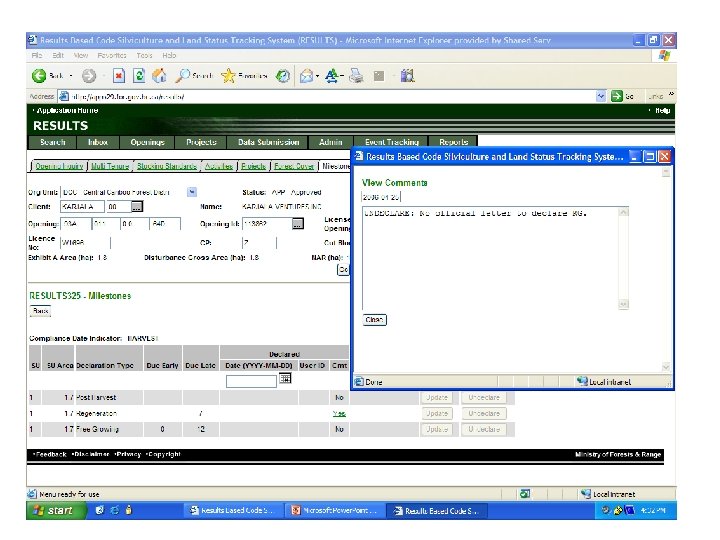Click the third quick launch icon
The width and height of the screenshot is (720, 540).
(129, 510)
